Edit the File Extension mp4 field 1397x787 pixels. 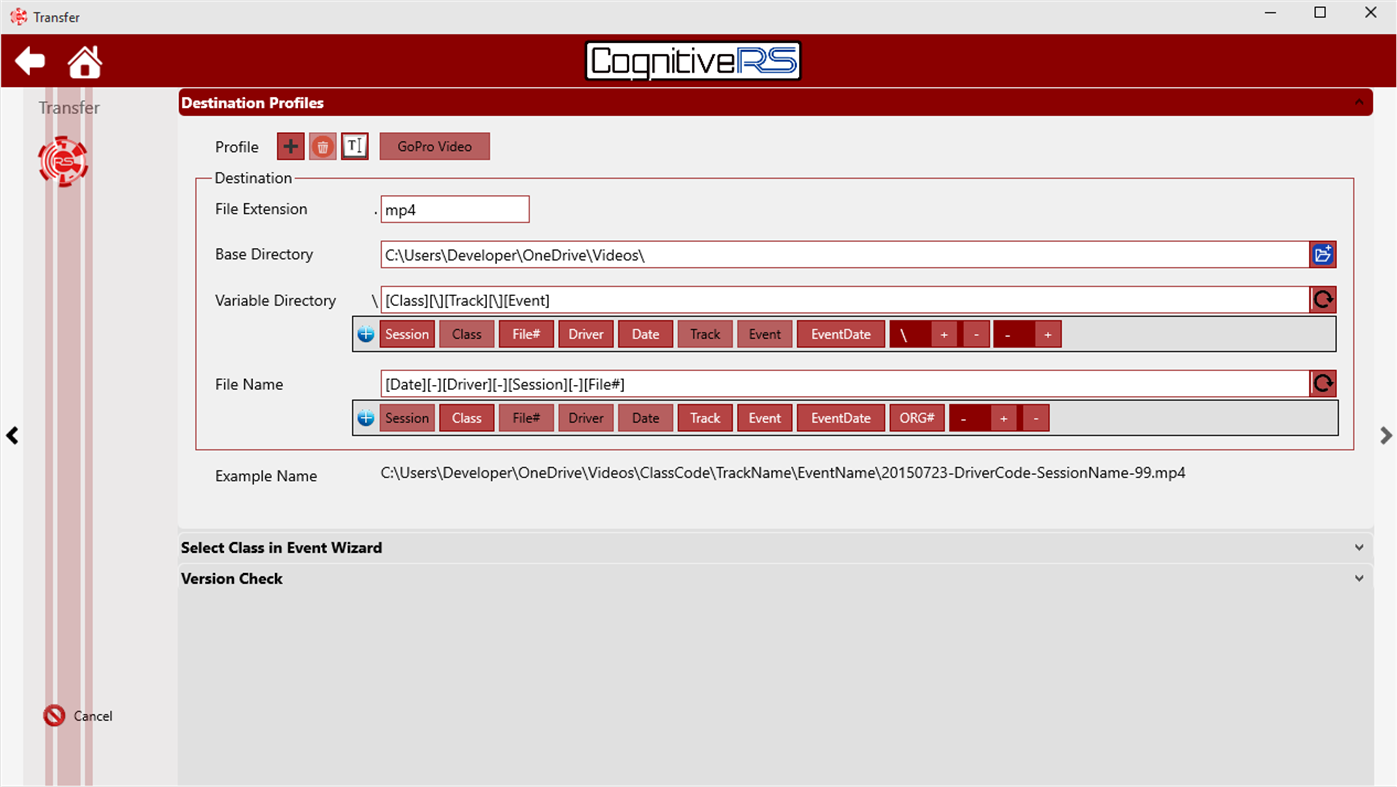point(455,209)
